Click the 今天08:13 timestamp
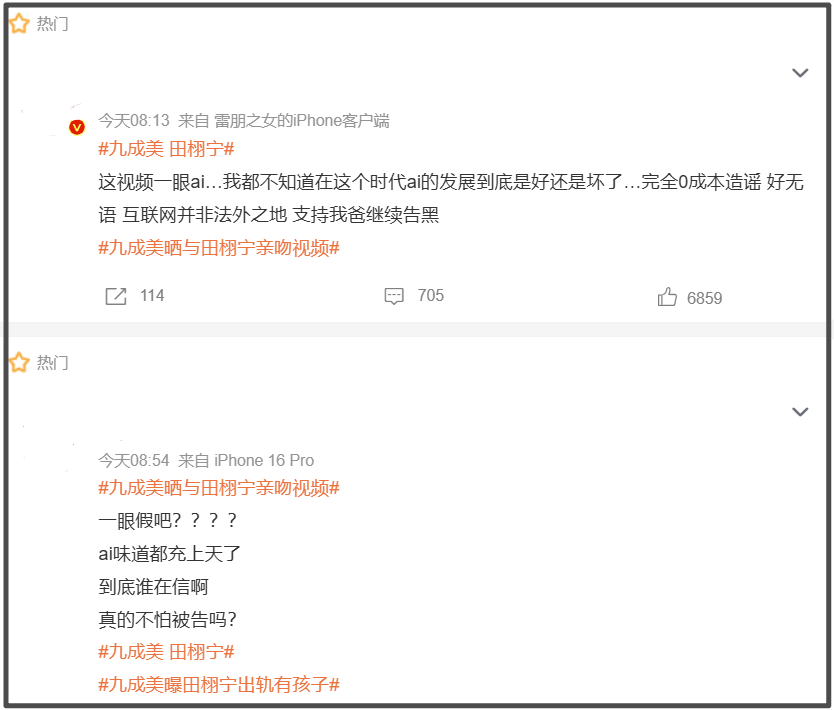The width and height of the screenshot is (834, 710). coord(134,121)
